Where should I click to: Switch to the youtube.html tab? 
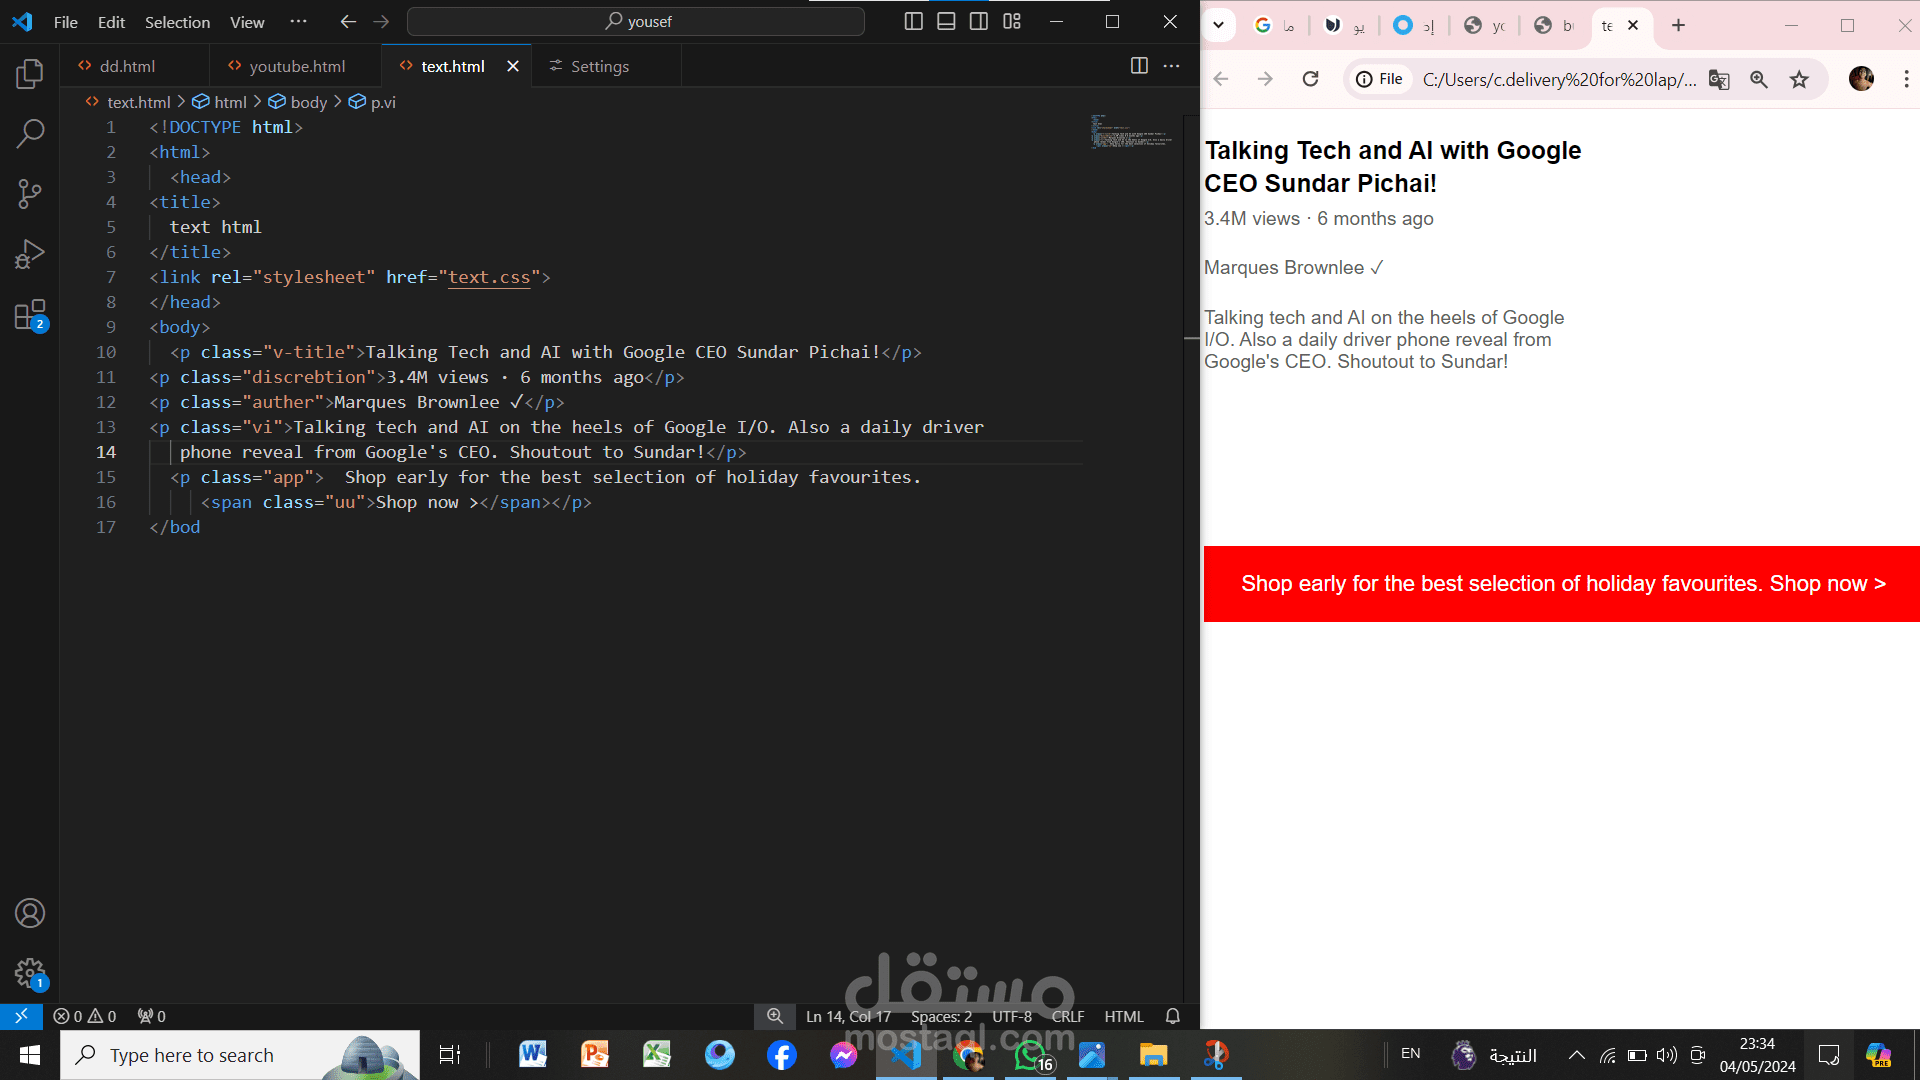(297, 66)
